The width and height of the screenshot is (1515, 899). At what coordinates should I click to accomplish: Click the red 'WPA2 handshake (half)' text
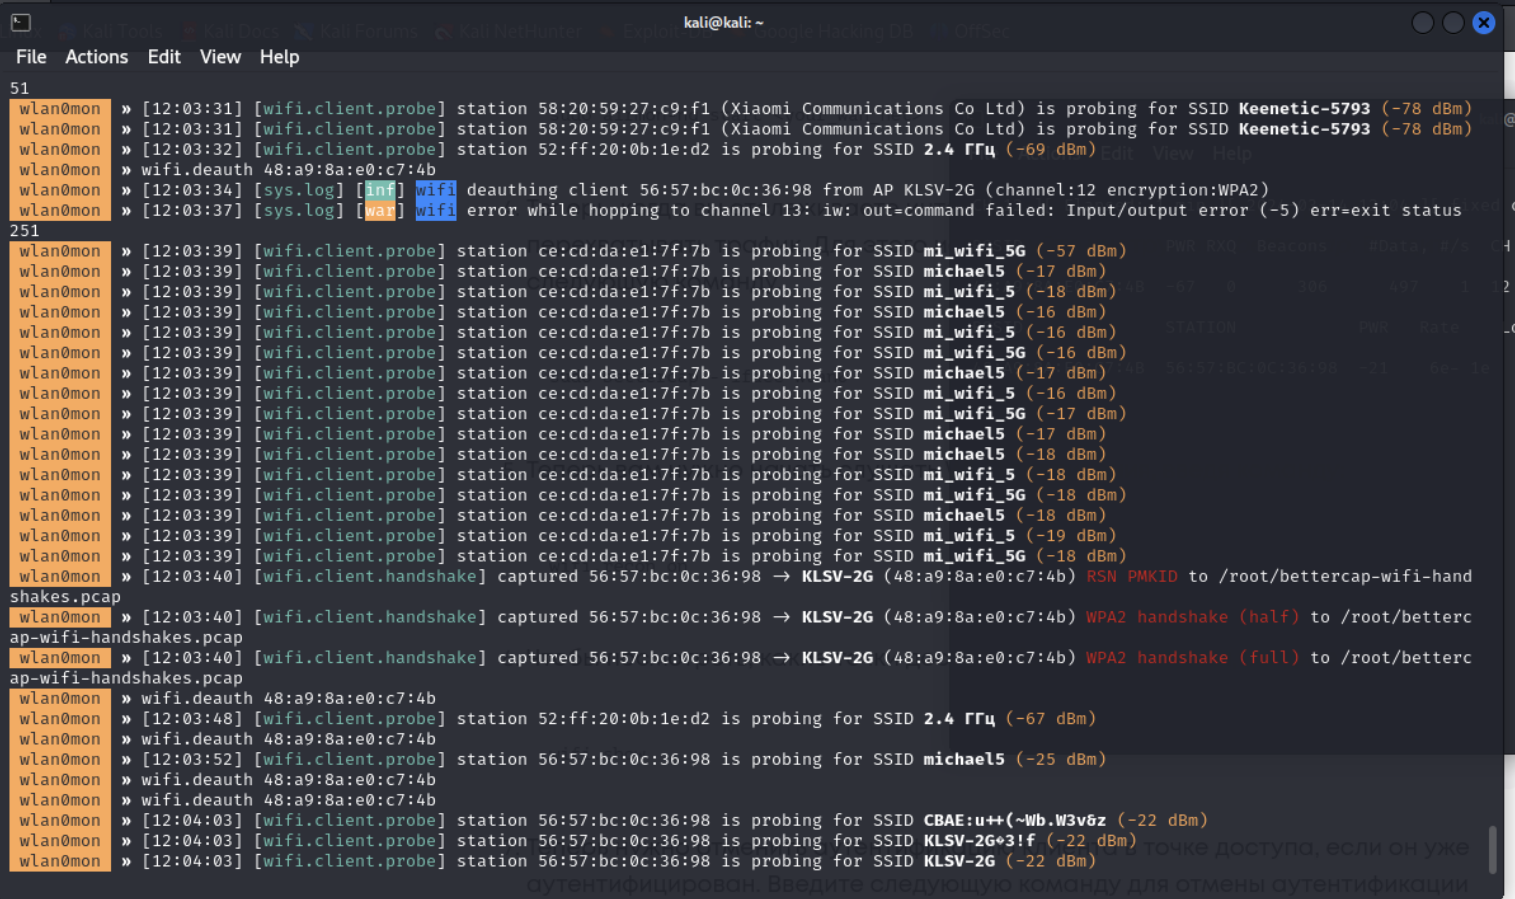pos(1192,617)
